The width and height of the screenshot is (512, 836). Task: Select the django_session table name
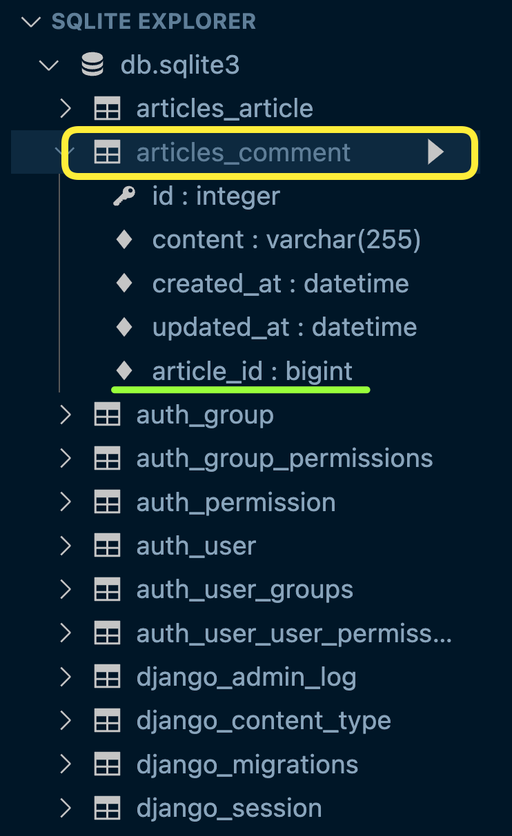pyautogui.click(x=229, y=808)
